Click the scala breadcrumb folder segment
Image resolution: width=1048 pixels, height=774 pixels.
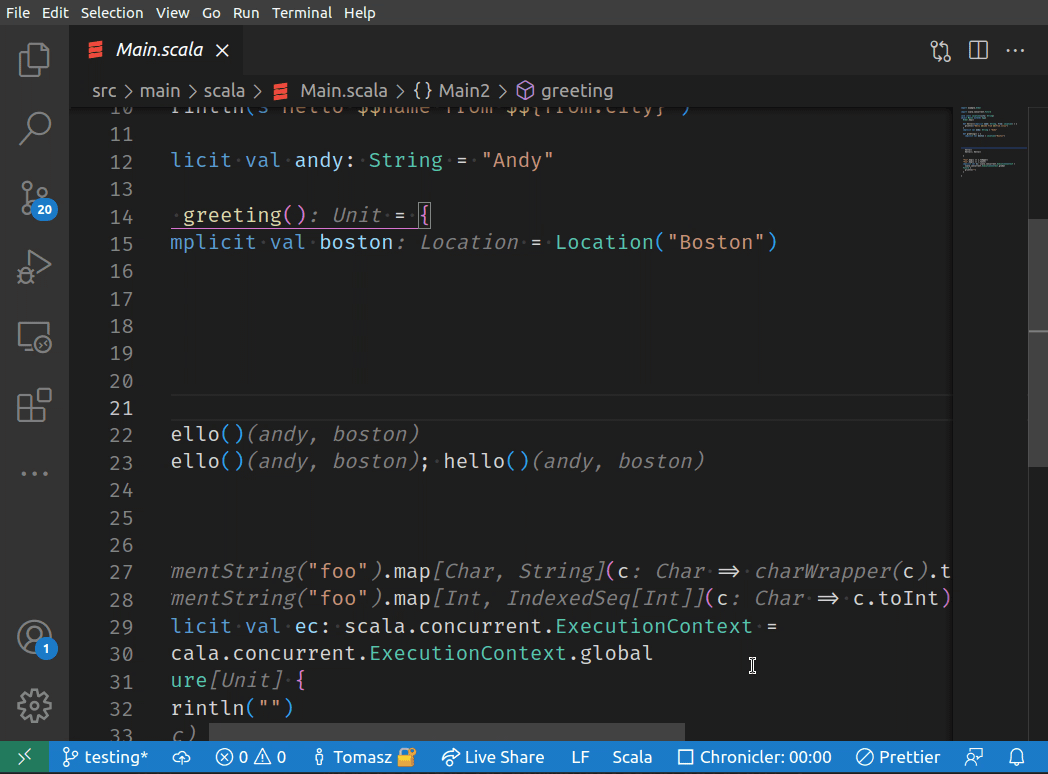point(224,91)
